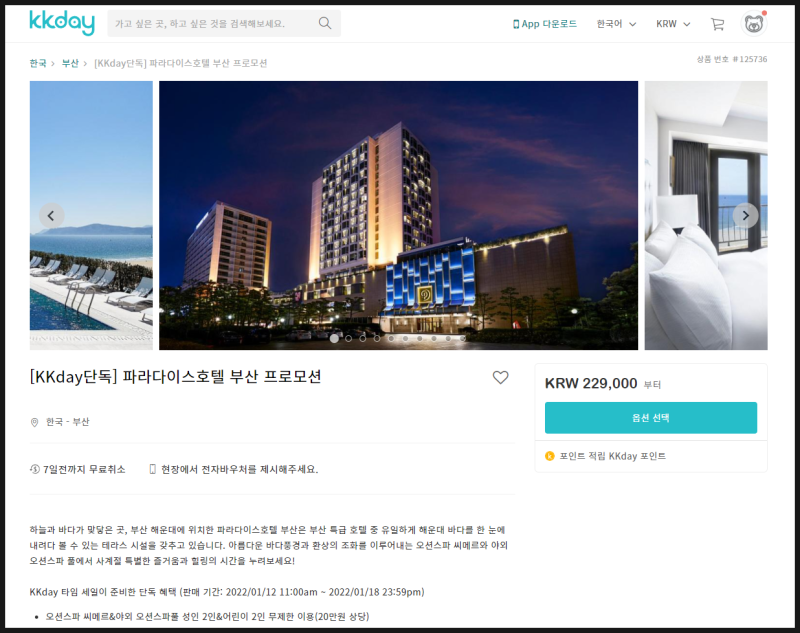Click the orange KKday points coin icon
Image resolution: width=800 pixels, height=633 pixels.
coord(549,456)
